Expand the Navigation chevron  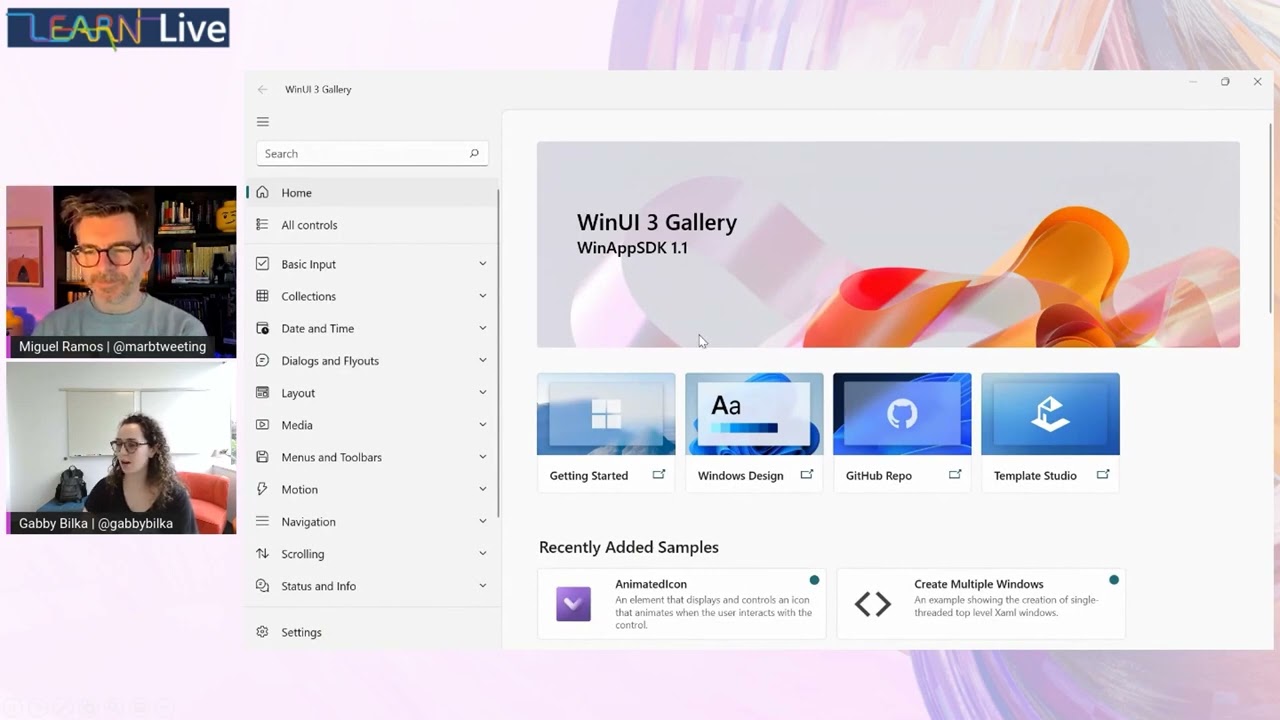pos(482,521)
